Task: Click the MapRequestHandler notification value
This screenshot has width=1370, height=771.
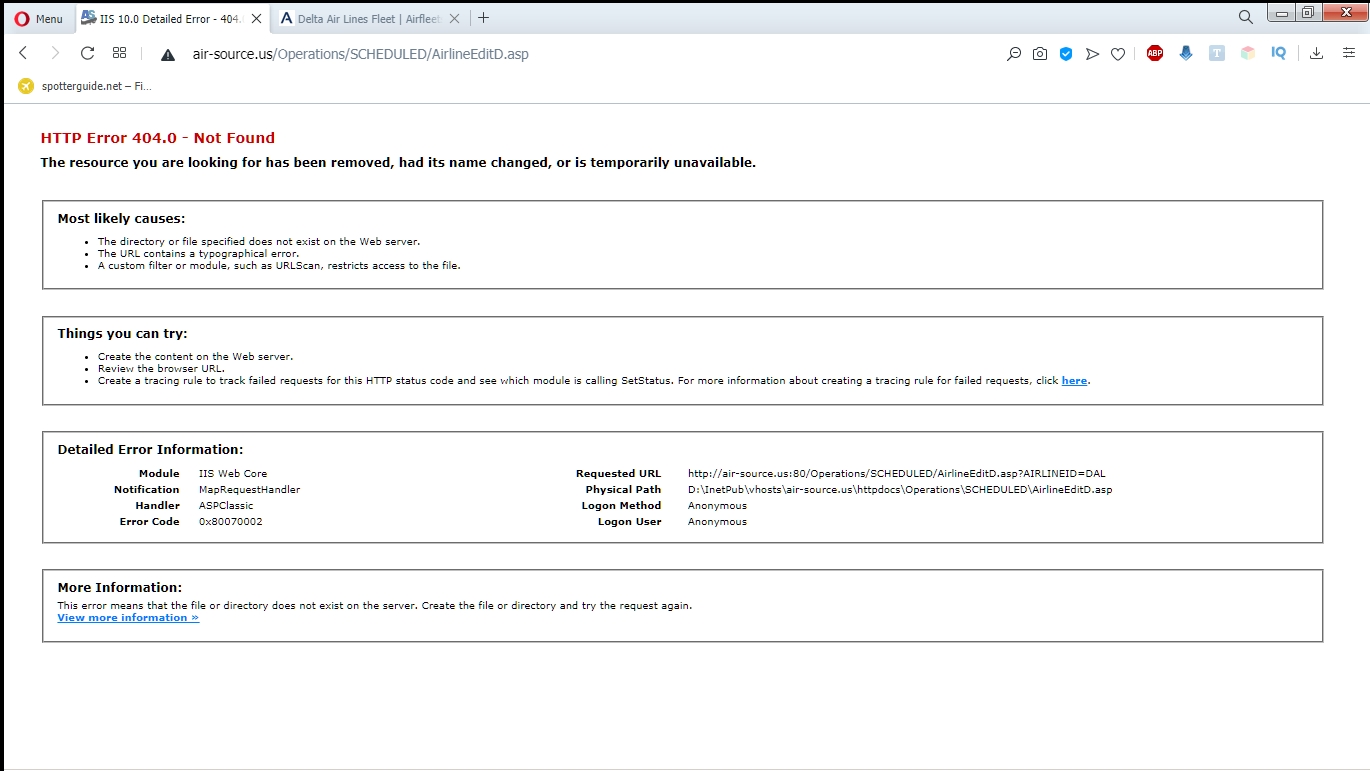Action: click(249, 490)
